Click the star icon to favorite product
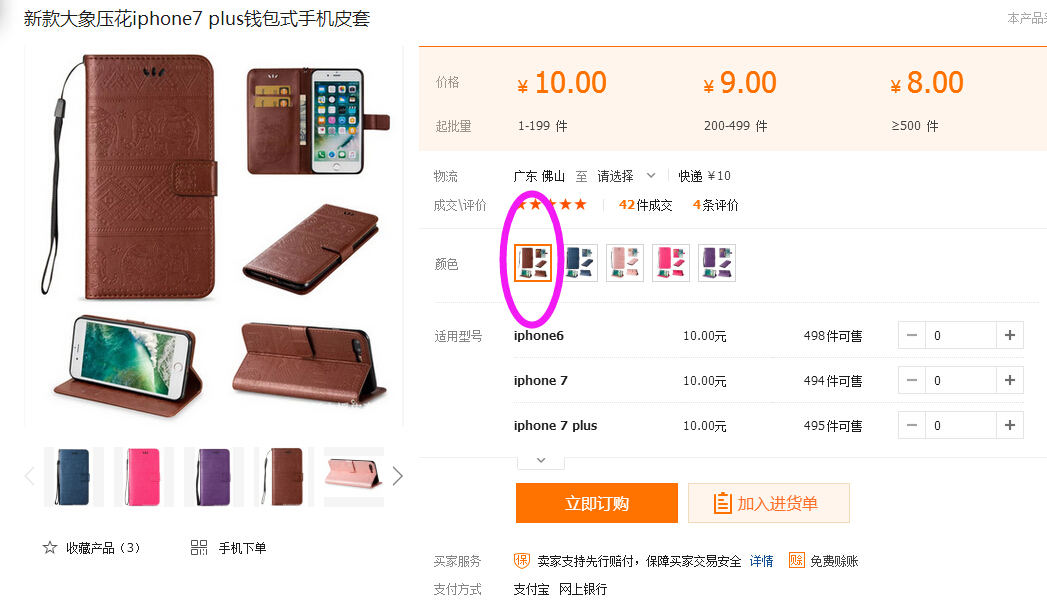The width and height of the screenshot is (1047, 615). pos(50,548)
